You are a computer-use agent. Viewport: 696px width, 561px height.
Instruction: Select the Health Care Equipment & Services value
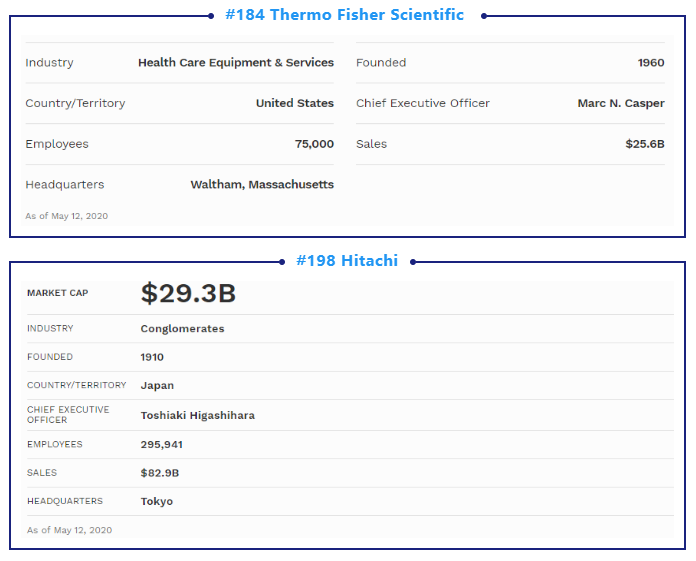236,63
